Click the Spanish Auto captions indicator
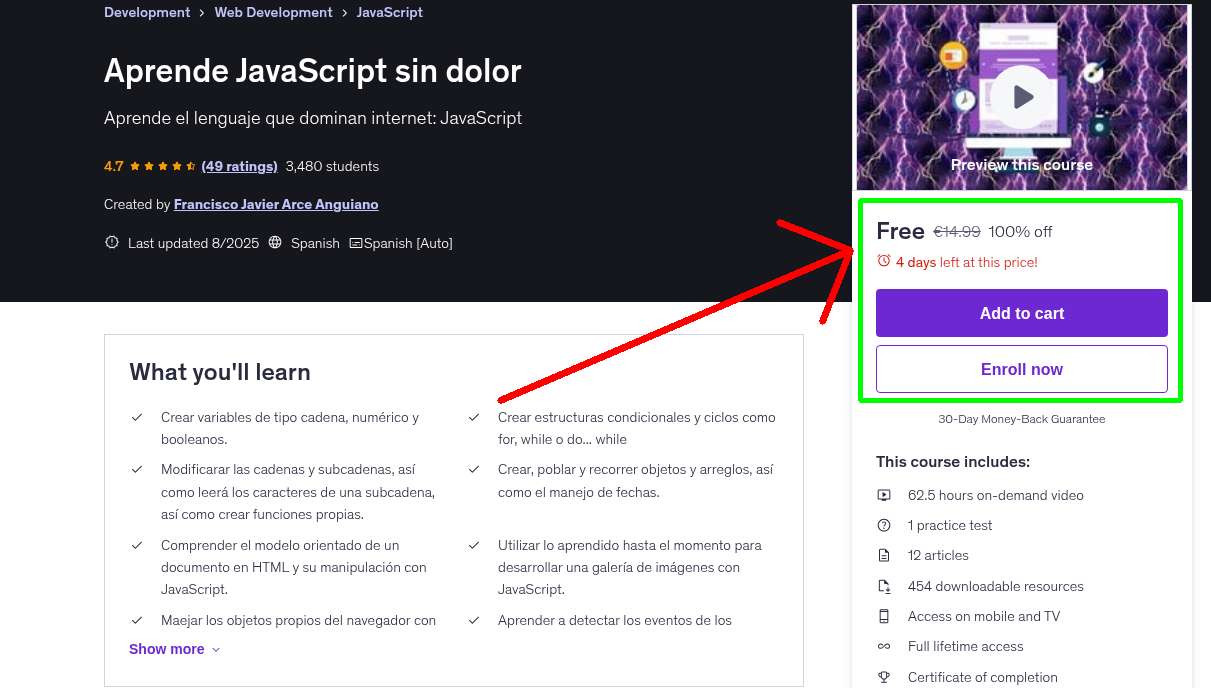 [400, 242]
